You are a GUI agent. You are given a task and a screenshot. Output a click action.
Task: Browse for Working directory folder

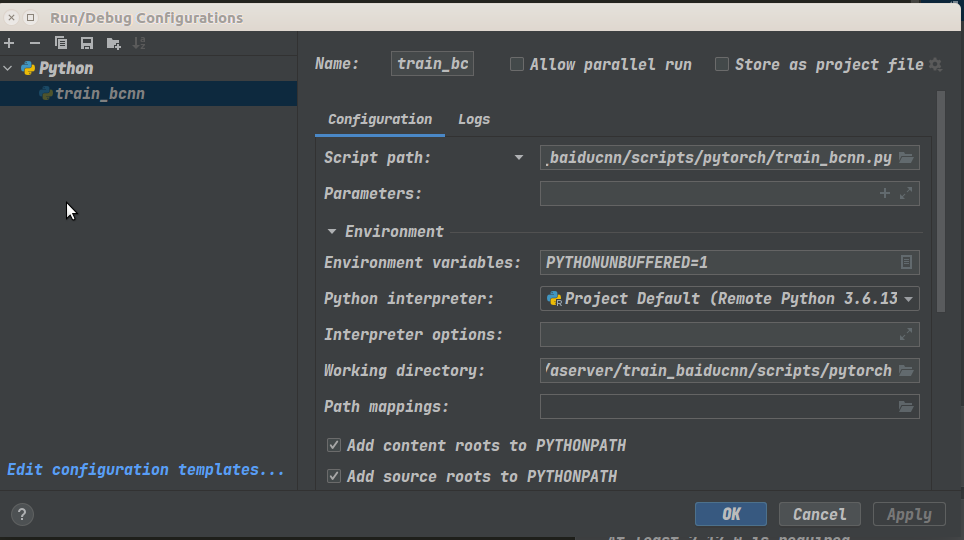point(906,370)
